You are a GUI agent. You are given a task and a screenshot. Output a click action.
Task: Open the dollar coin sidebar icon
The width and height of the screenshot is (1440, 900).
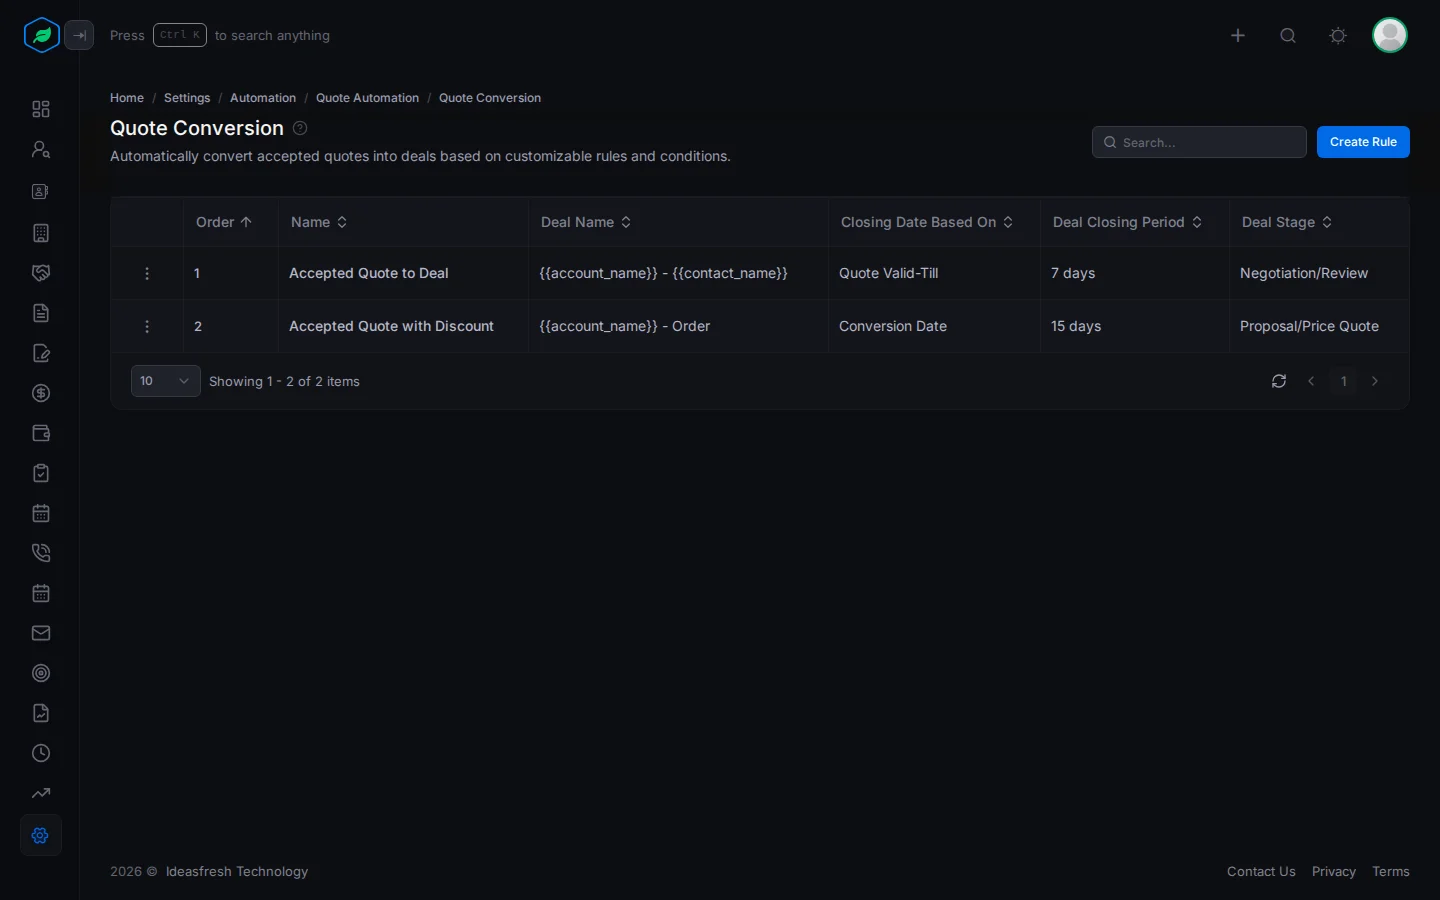click(x=41, y=393)
